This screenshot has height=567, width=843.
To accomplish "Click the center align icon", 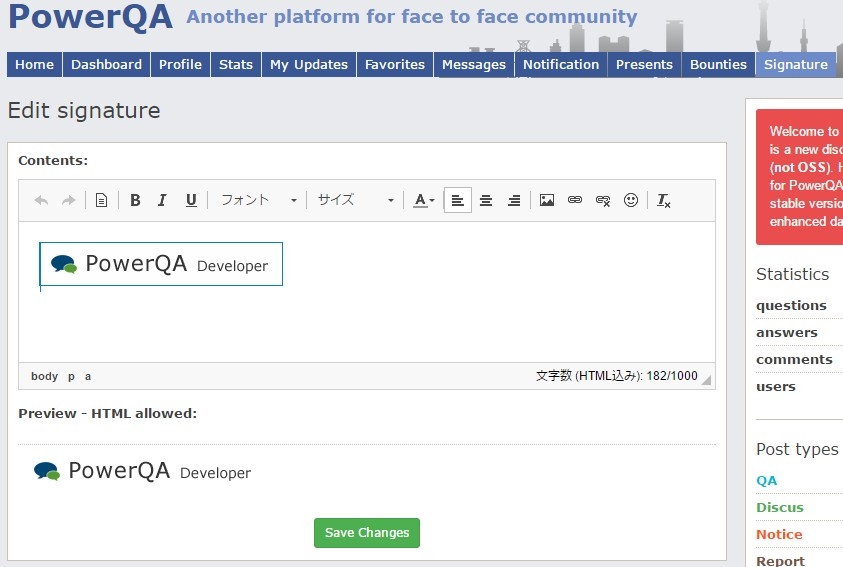I will tap(486, 200).
